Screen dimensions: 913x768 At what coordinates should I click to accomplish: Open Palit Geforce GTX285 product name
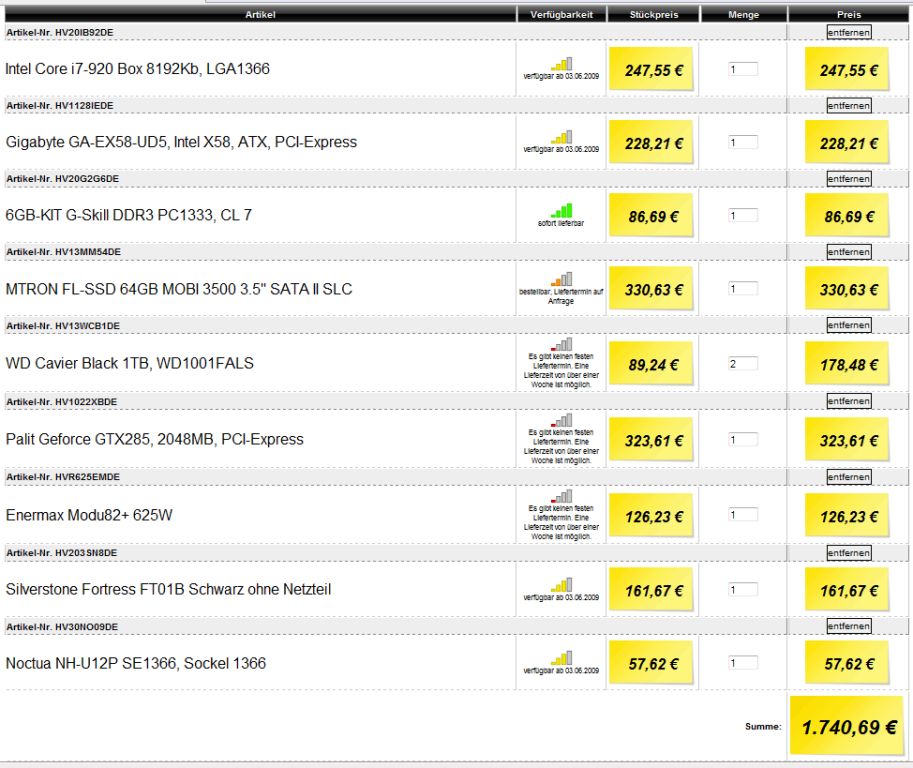pos(154,439)
